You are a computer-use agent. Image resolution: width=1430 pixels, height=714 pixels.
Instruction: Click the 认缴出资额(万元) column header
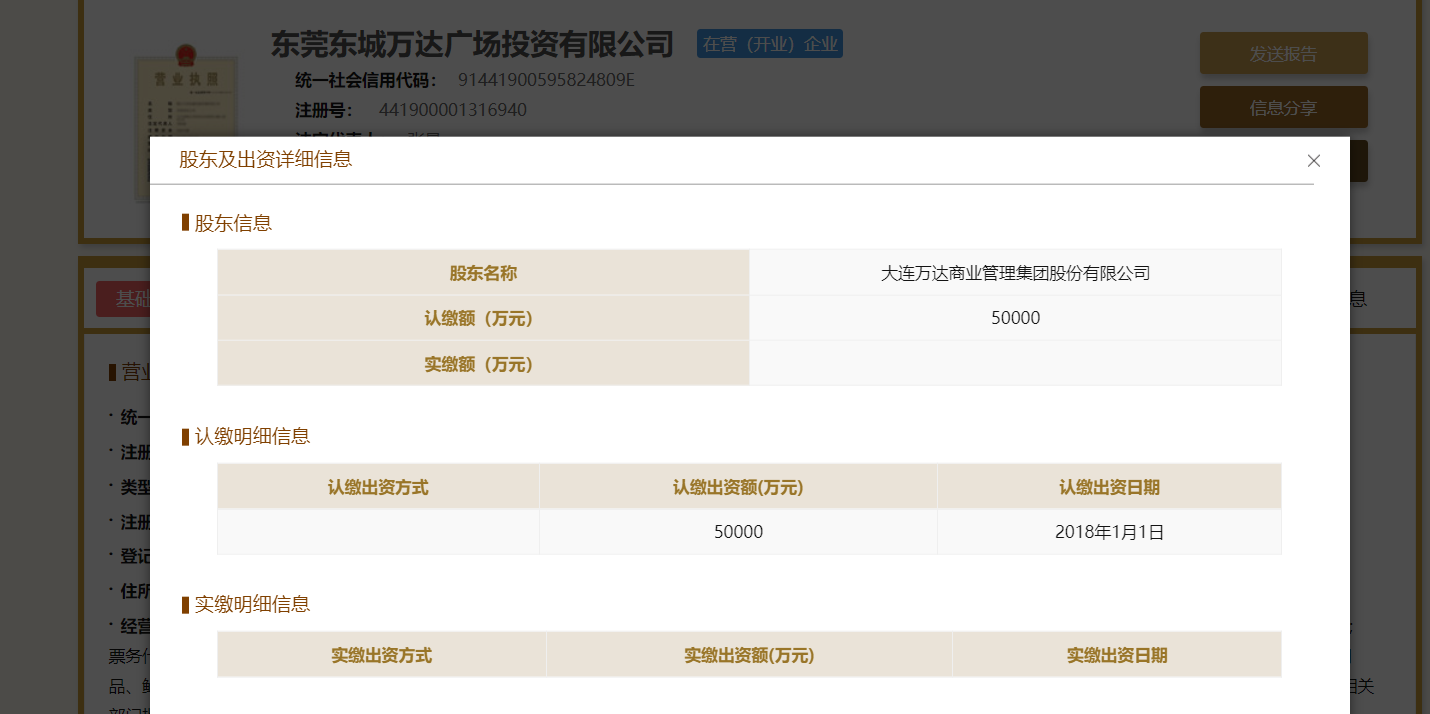[x=738, y=487]
